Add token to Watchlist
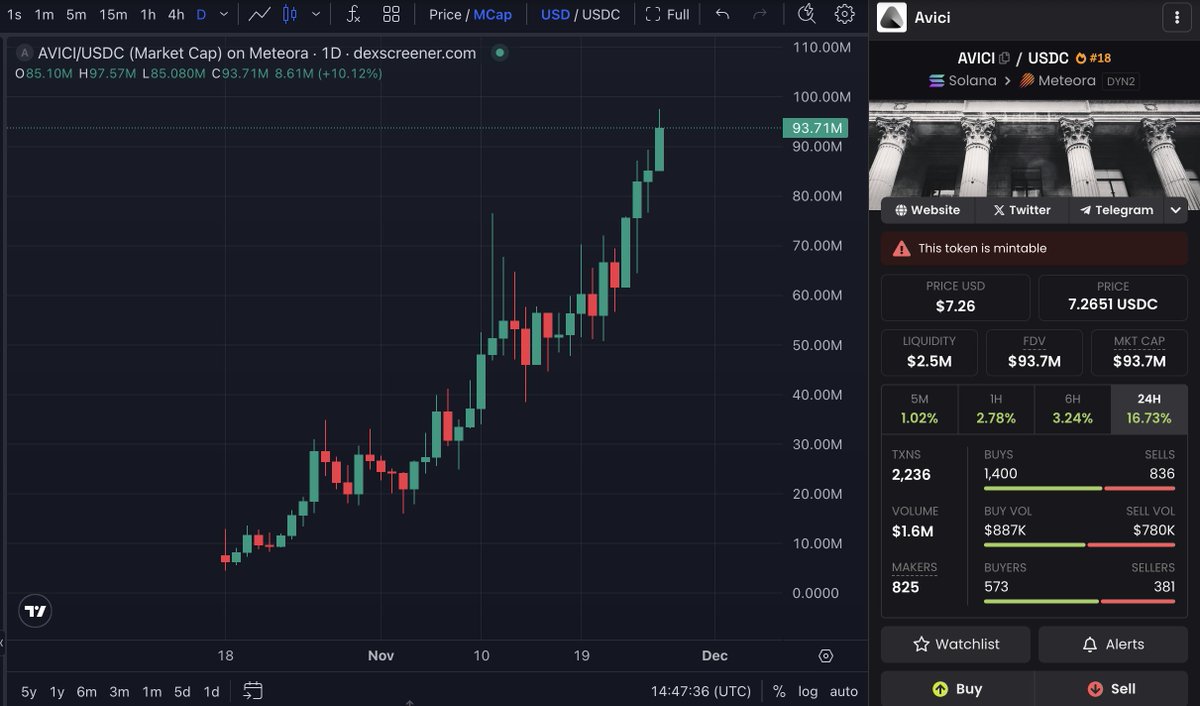Viewport: 1200px width, 706px height. click(956, 644)
